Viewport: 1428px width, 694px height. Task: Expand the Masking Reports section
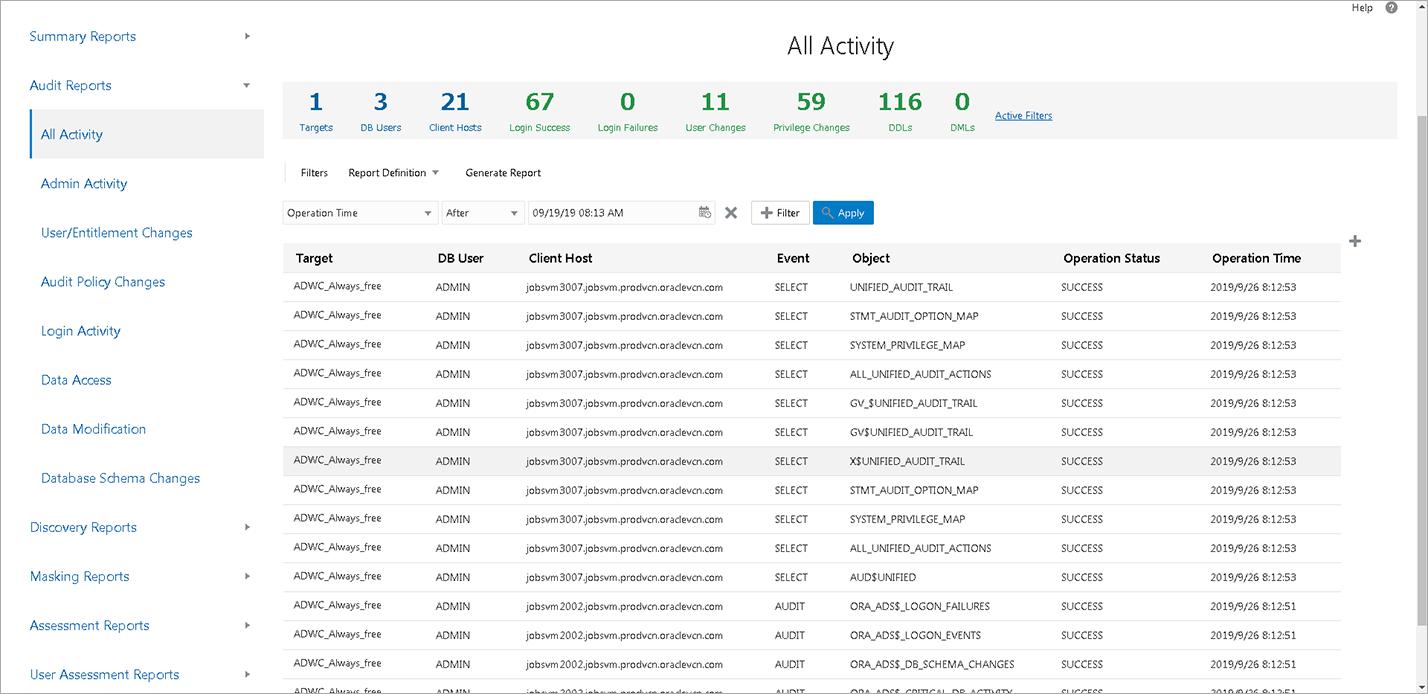tap(247, 577)
